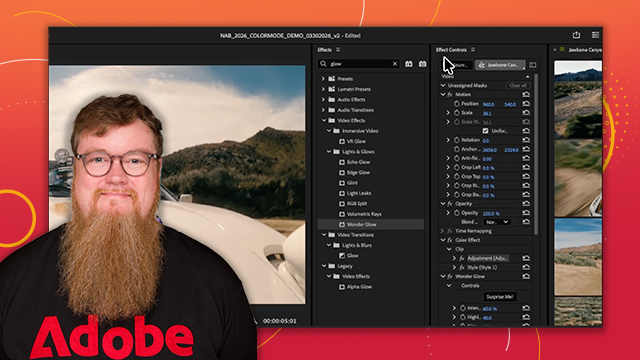Select the top mountain road thumbnail at right
The height and width of the screenshot is (360, 640).
(578, 99)
